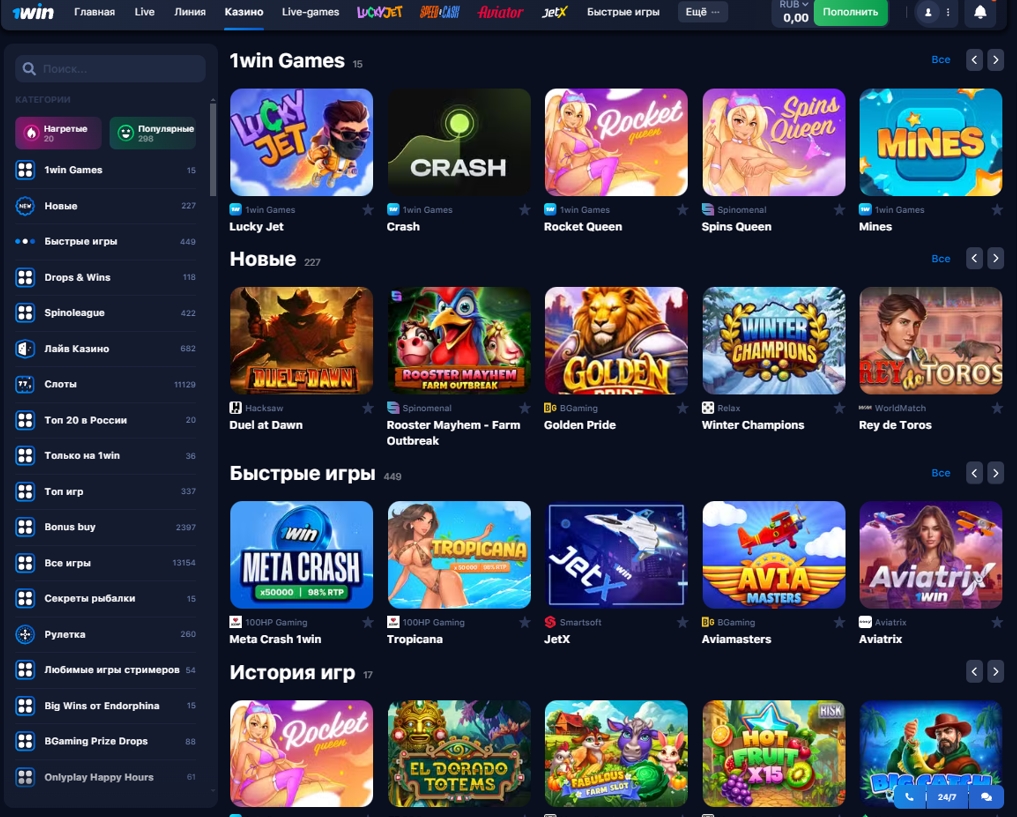Viewport: 1017px width, 817px height.
Task: Click the Лайв Казино category icon
Action: tap(25, 349)
